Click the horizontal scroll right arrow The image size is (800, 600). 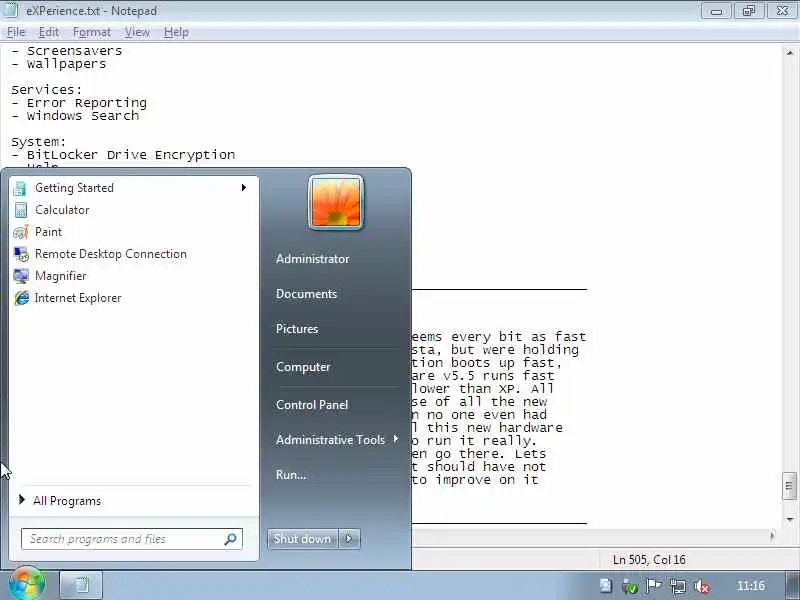click(x=772, y=536)
